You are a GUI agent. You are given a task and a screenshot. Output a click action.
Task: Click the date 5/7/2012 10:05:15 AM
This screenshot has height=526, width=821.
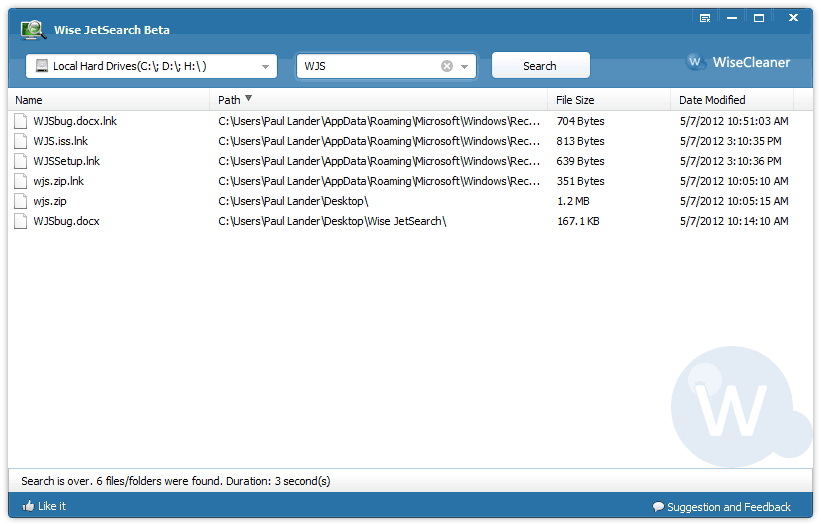click(734, 201)
